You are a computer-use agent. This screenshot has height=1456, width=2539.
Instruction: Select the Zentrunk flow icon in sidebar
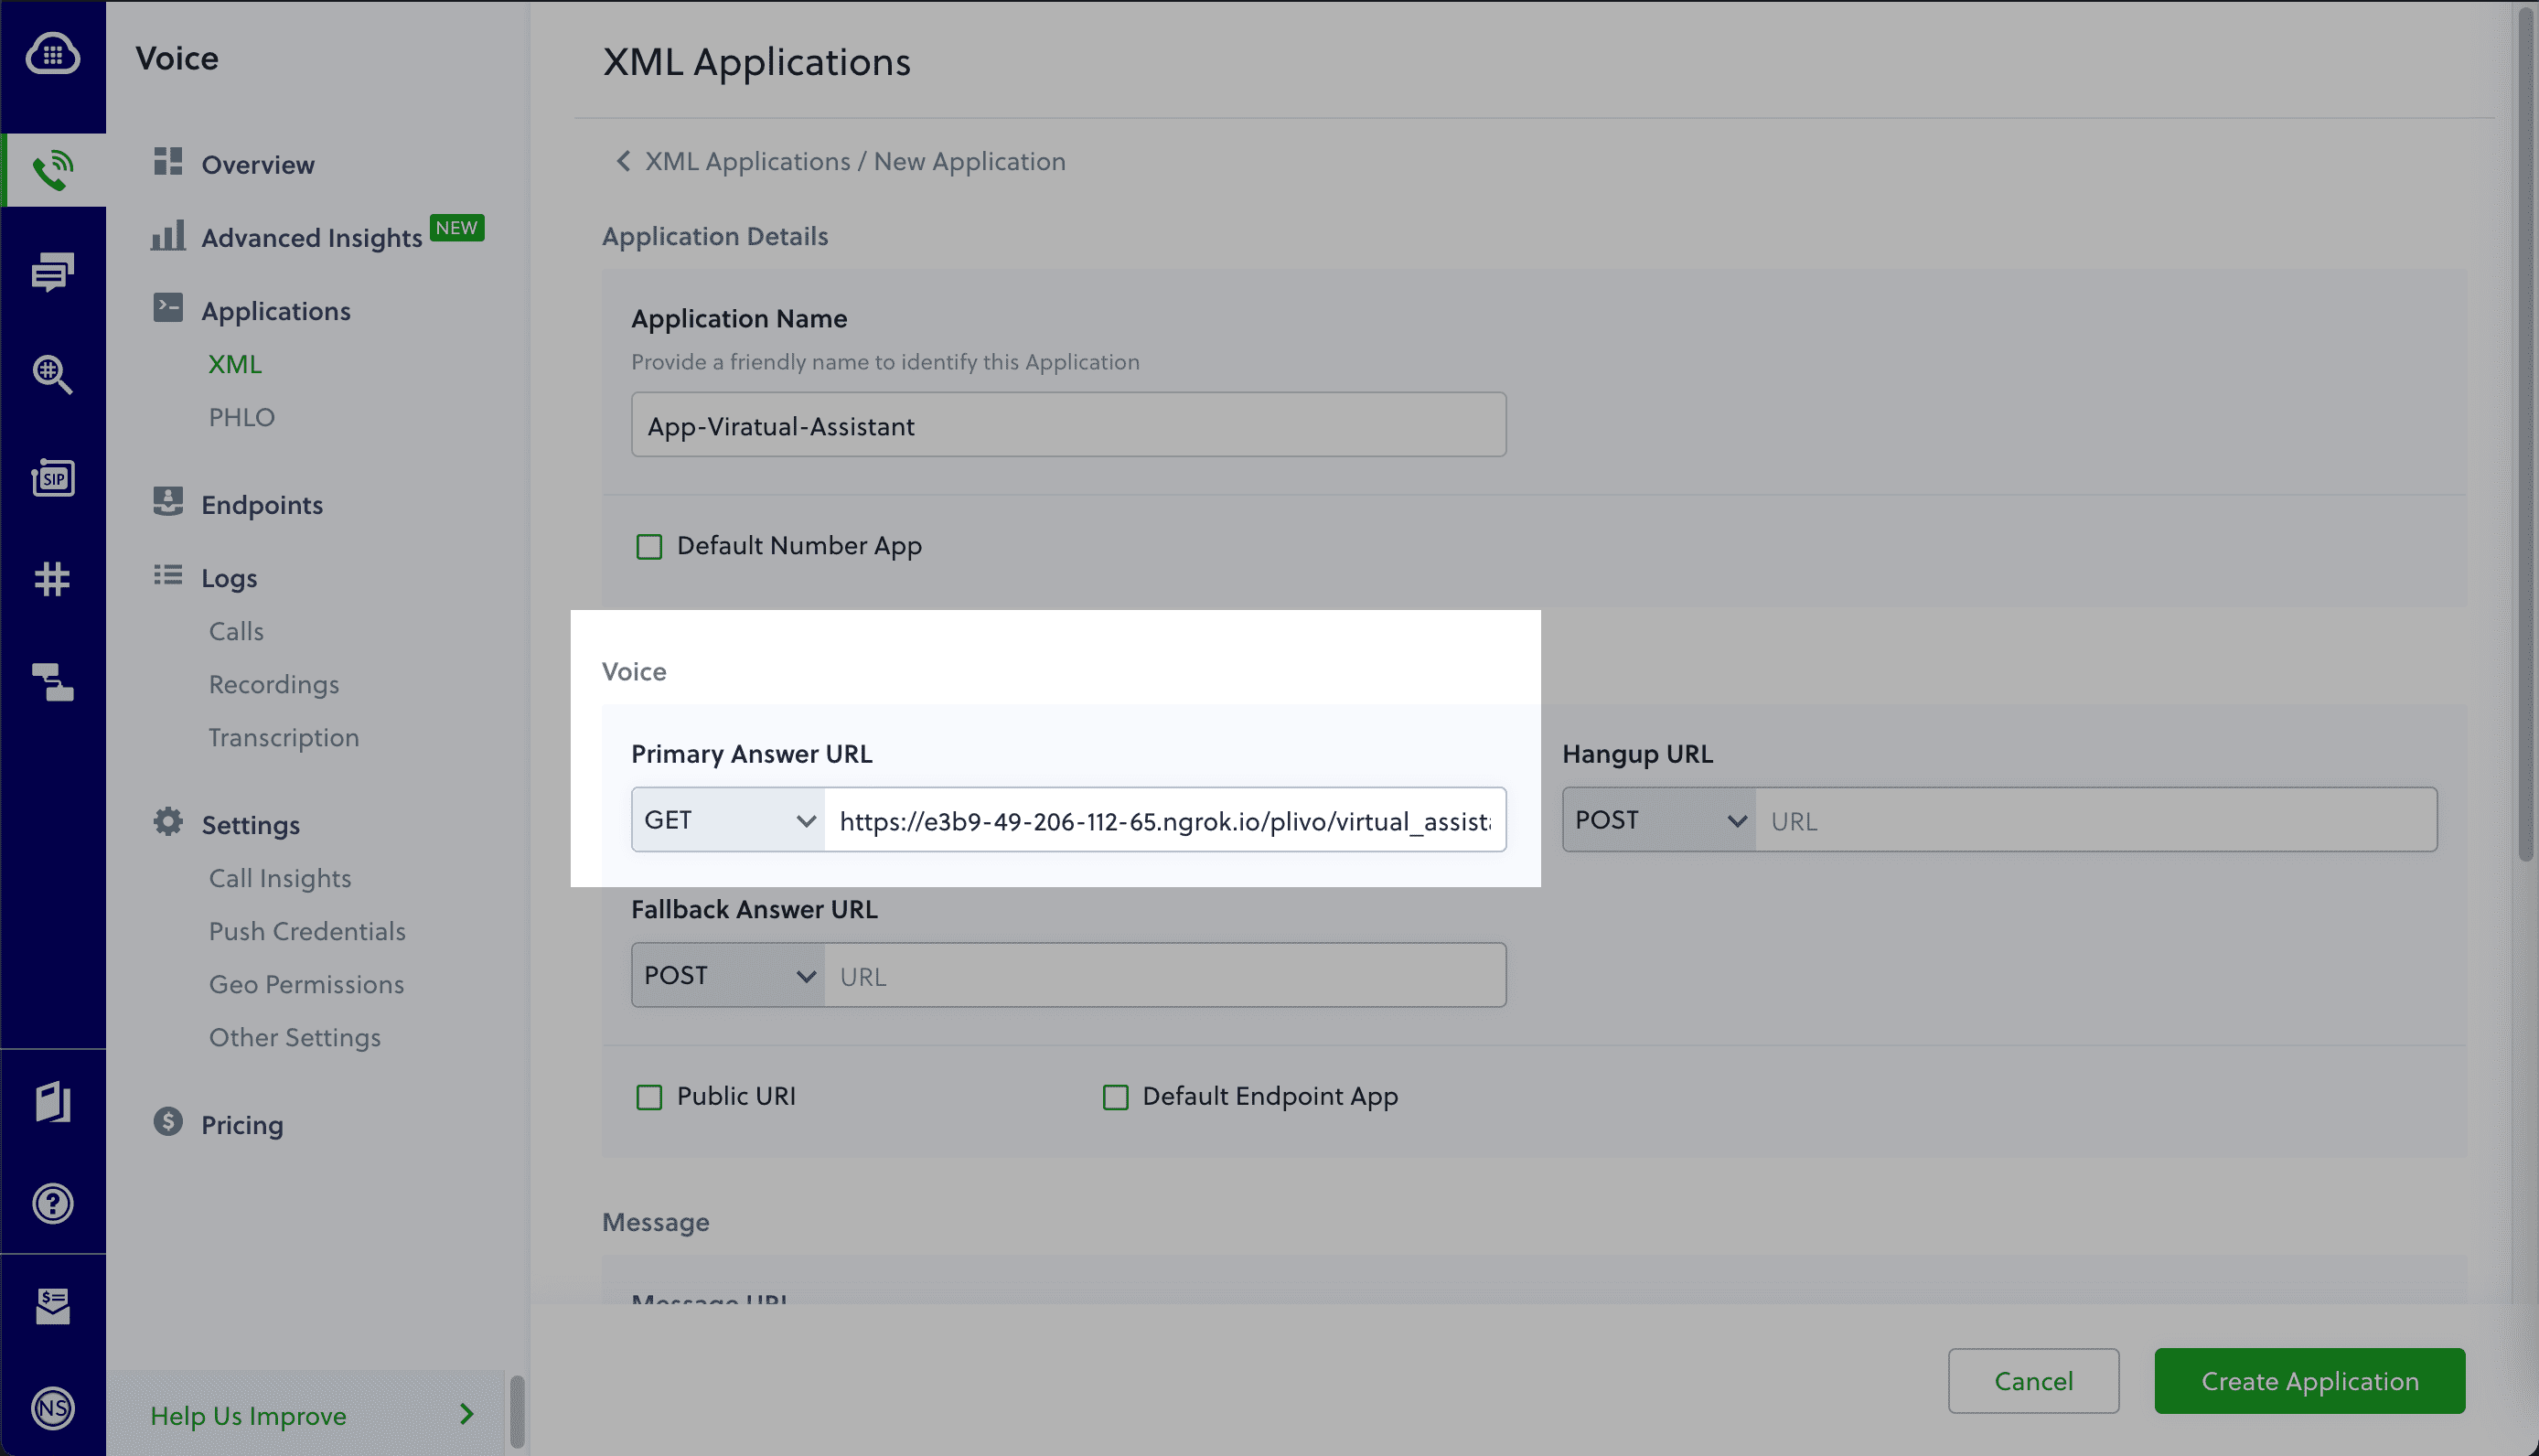click(x=52, y=682)
